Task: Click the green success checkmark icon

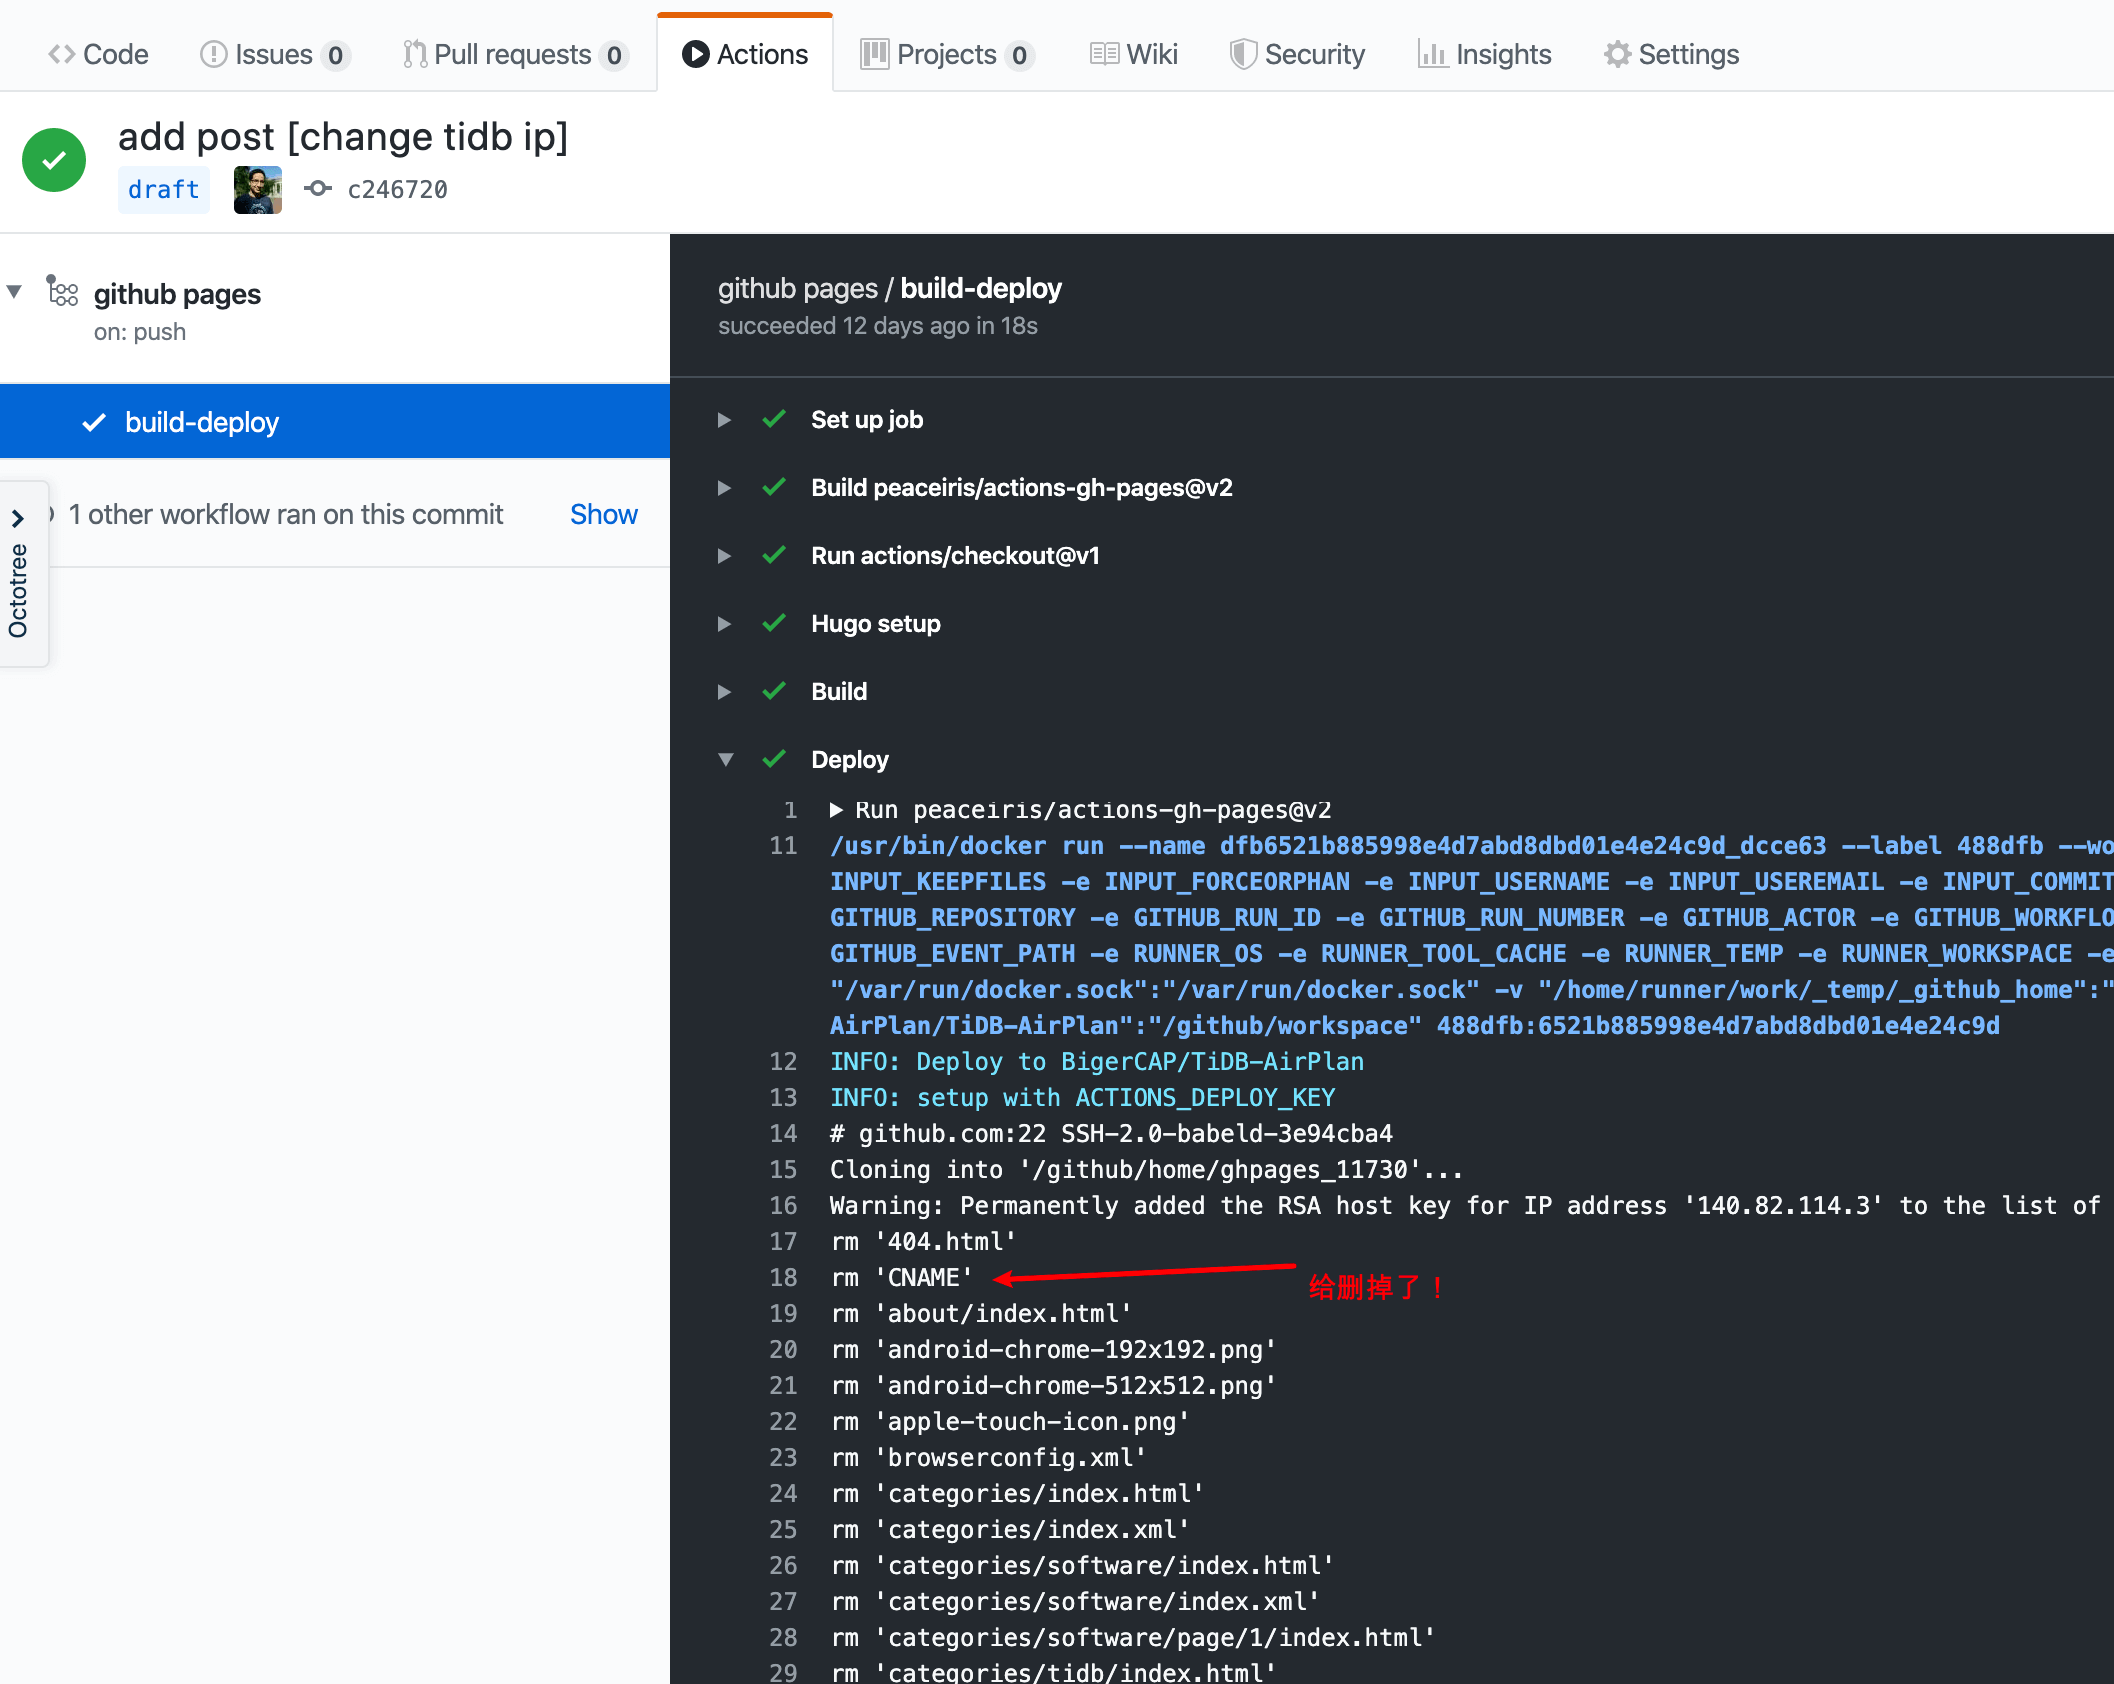Action: coord(53,162)
